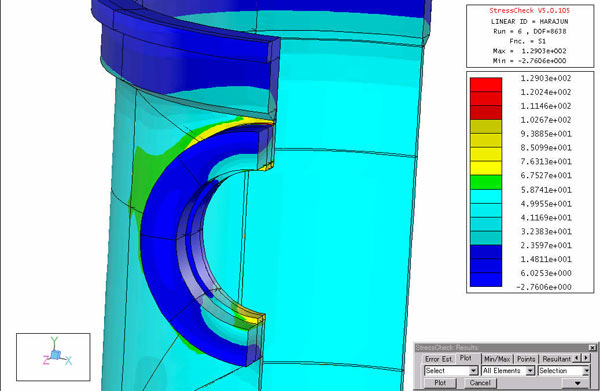Open the All Elements dropdown
Viewport: 600px width, 391px height.
pos(508,370)
